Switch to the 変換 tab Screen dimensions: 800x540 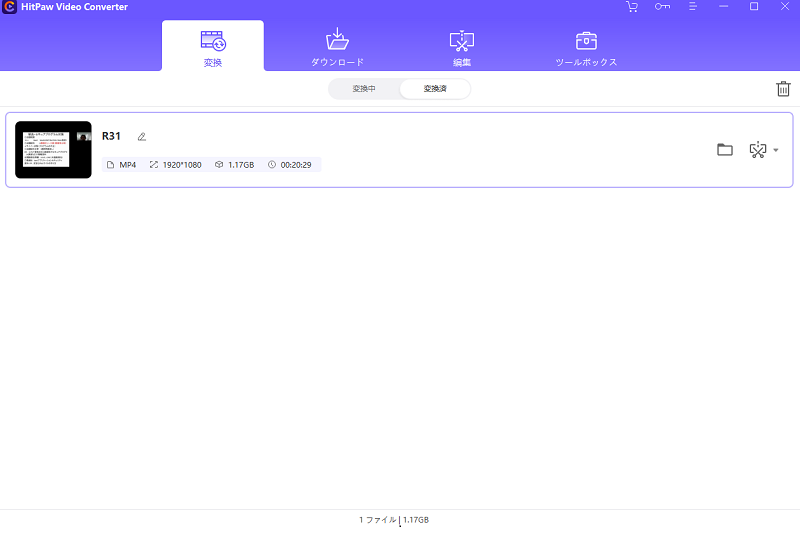[213, 48]
